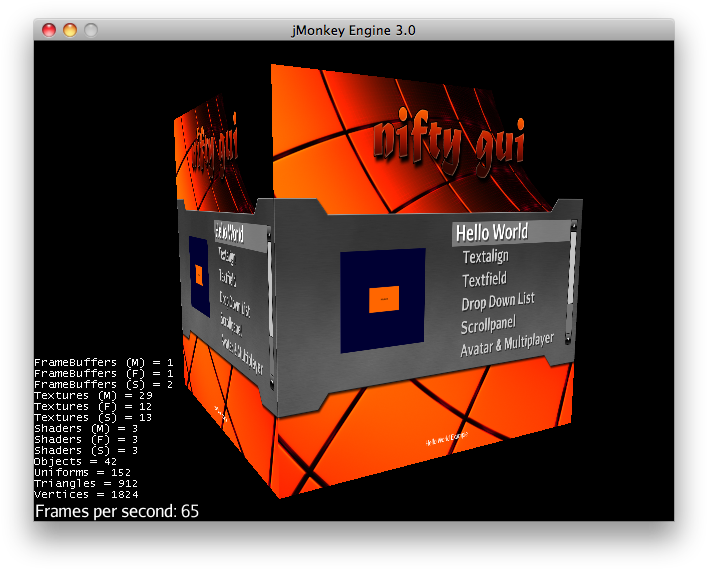Click the Textures (S) = 13 line
This screenshot has height=569, width=707.
click(x=93, y=418)
